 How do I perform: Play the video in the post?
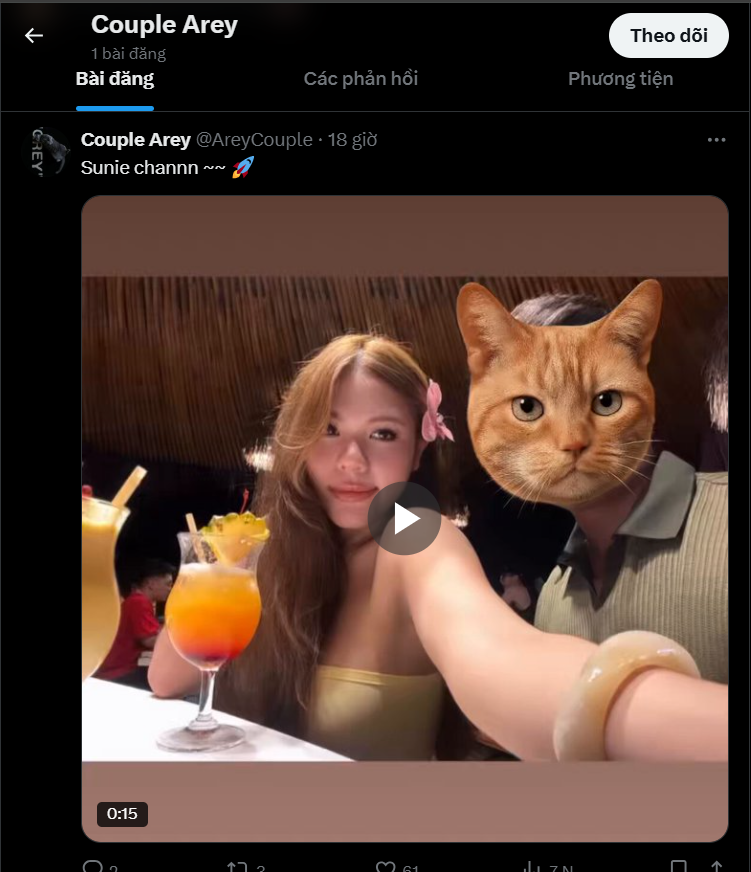[404, 518]
